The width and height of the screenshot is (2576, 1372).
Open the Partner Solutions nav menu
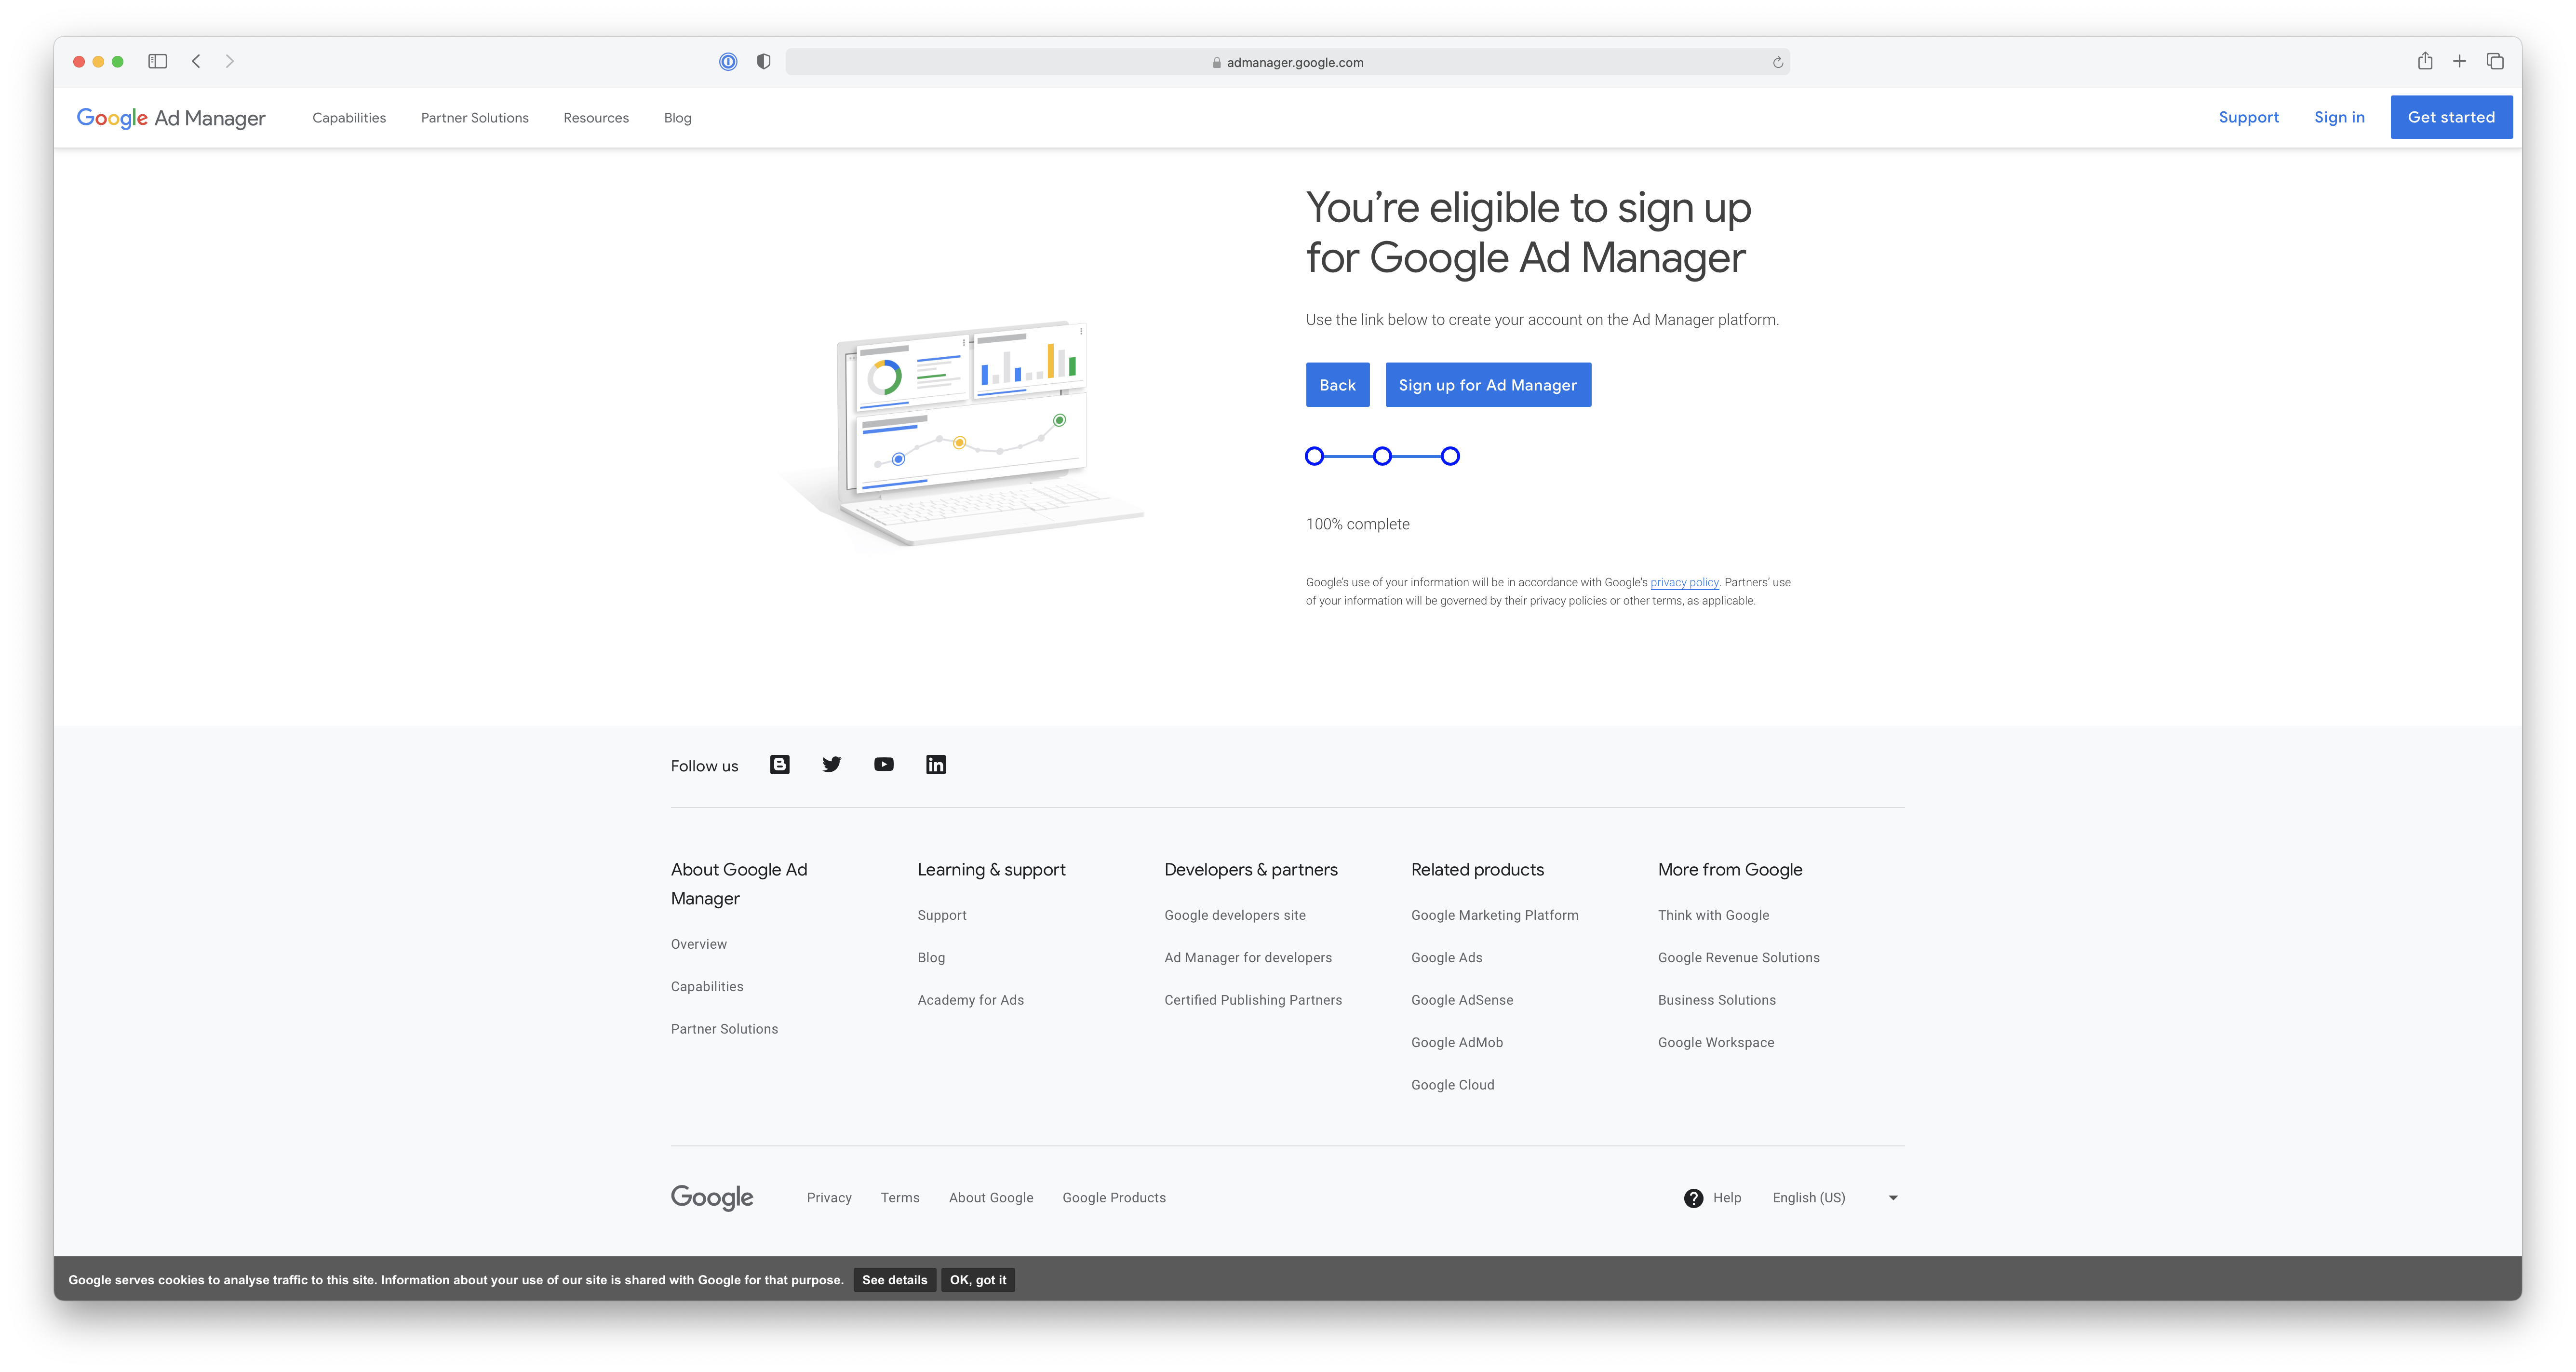click(x=475, y=118)
